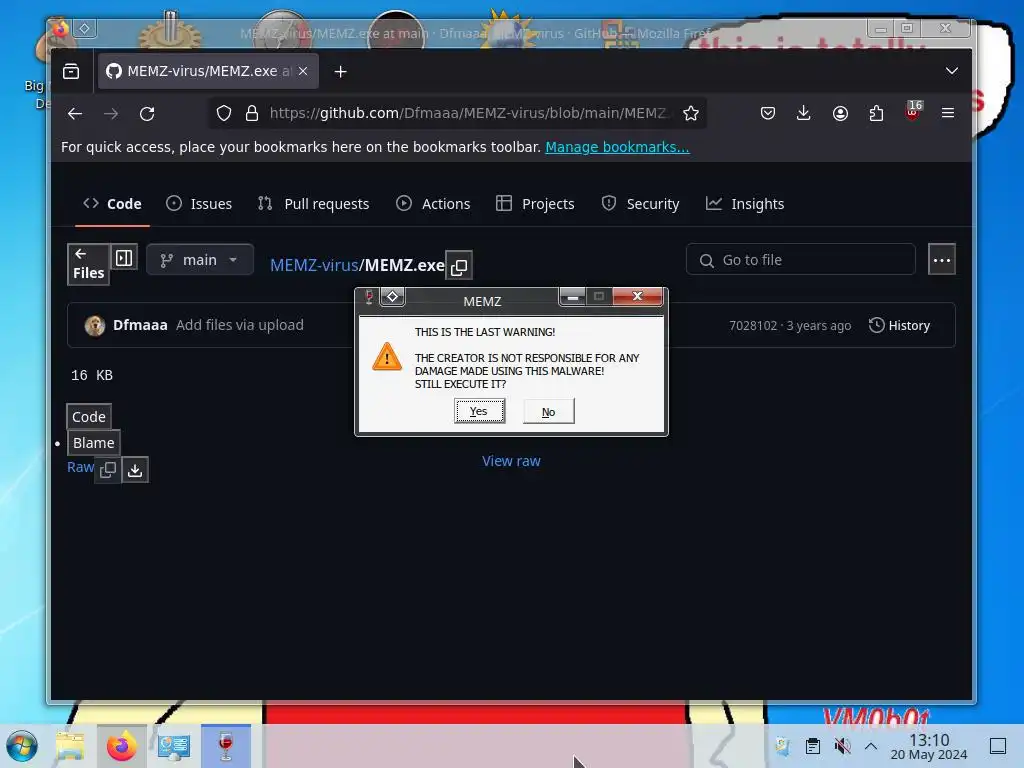Open the clipboard tray icon
Viewport: 1024px width, 768px height.
coord(812,746)
